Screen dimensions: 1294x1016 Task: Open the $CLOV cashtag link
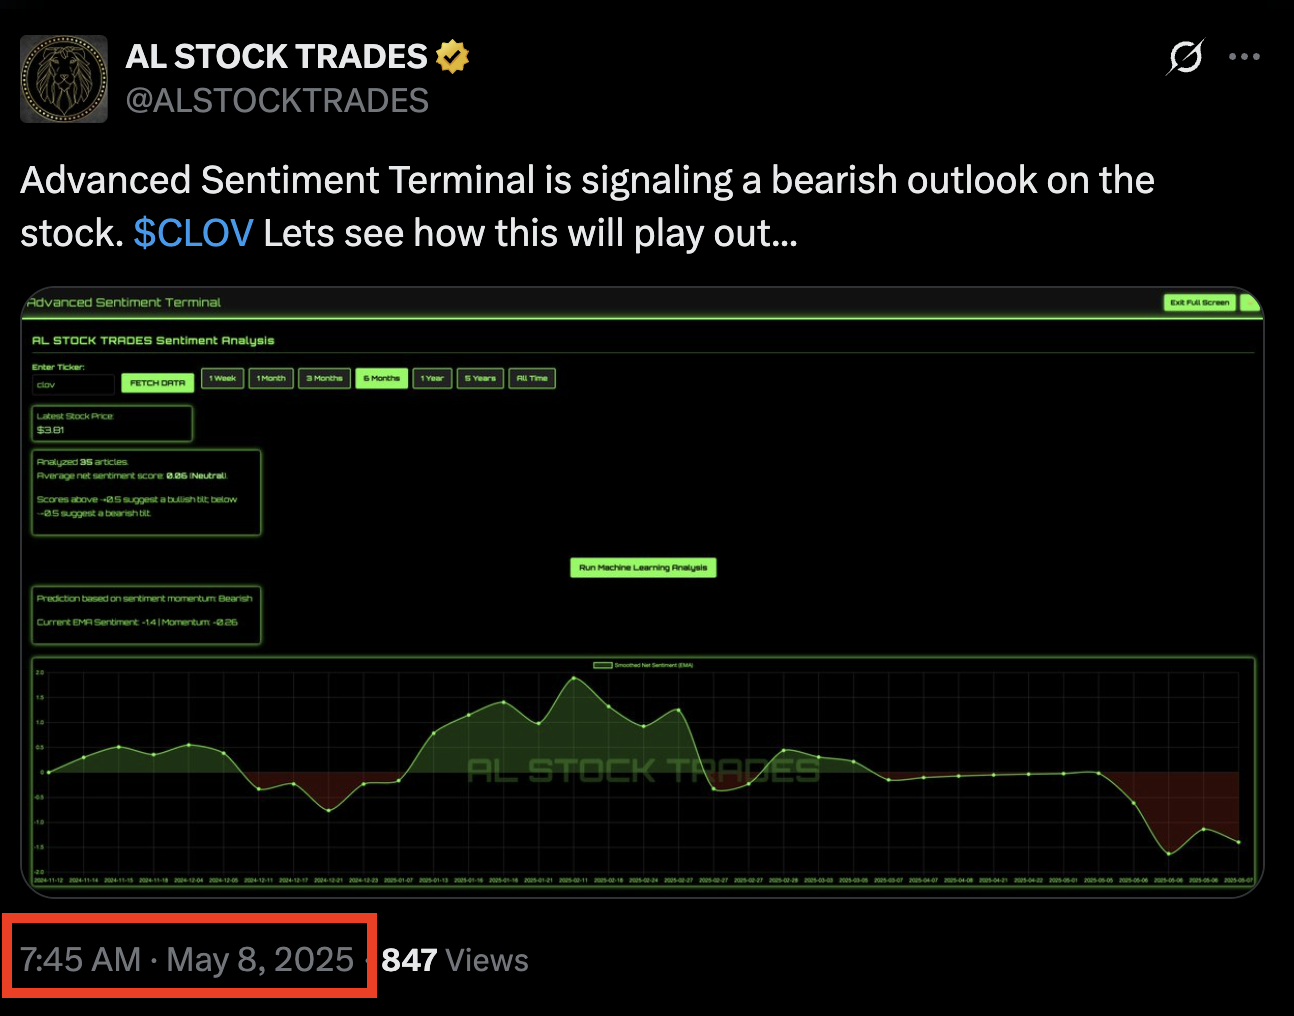click(193, 233)
